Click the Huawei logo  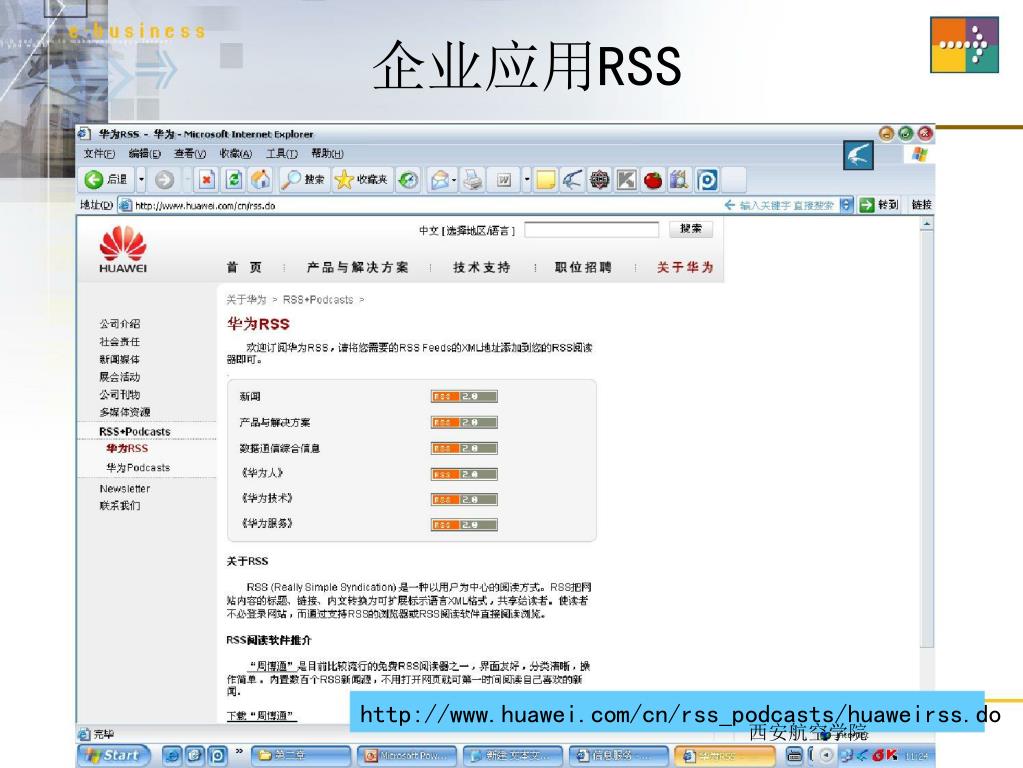pos(123,249)
